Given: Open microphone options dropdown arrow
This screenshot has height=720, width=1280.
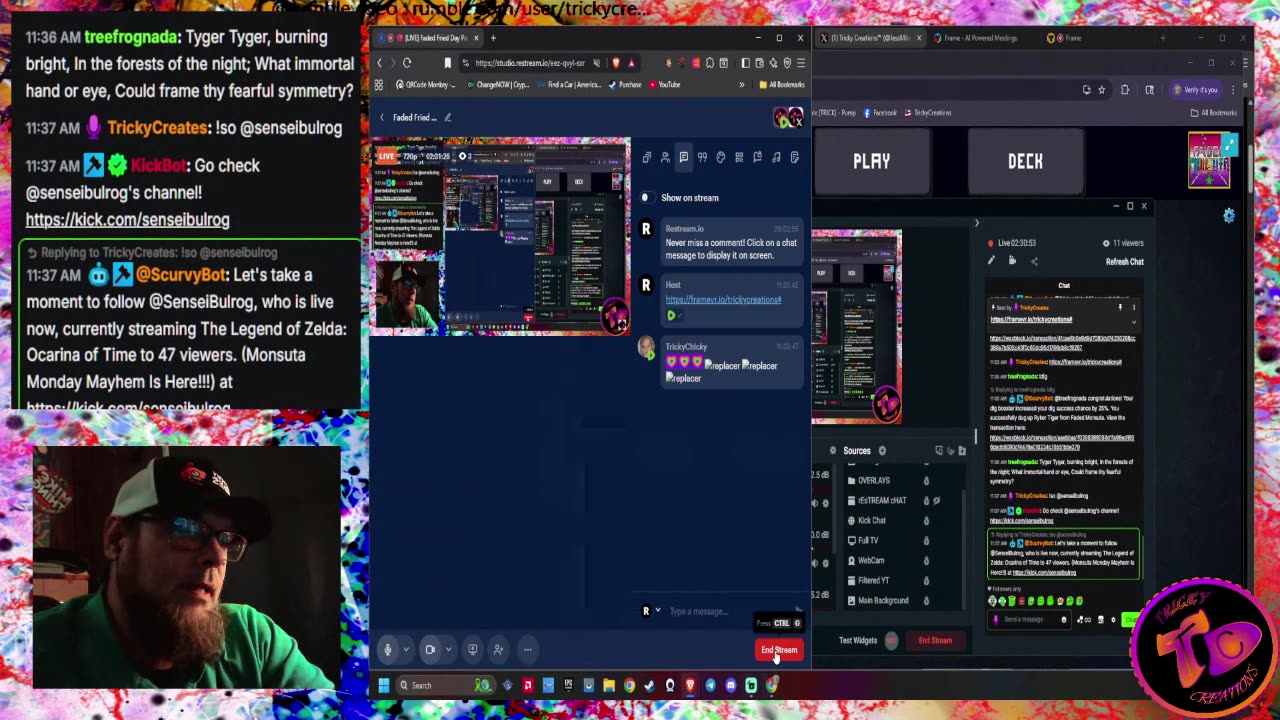Looking at the screenshot, I should click(x=406, y=650).
